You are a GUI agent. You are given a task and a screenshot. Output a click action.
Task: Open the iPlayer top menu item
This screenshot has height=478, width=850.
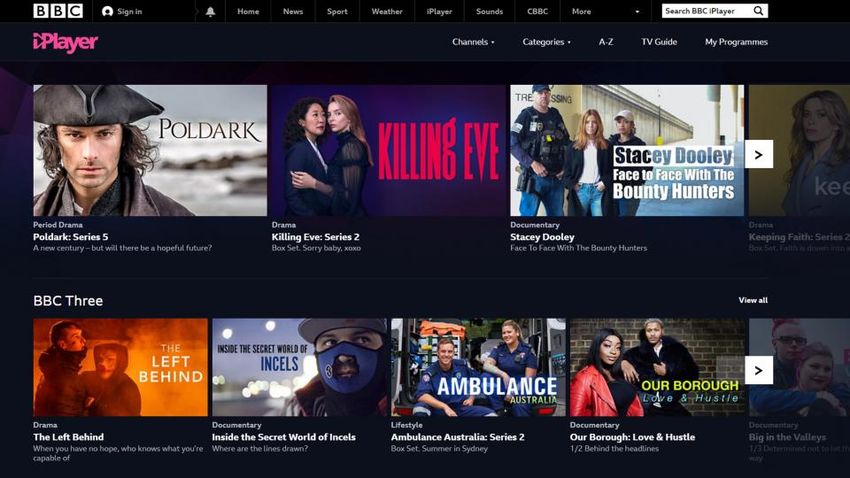439,11
